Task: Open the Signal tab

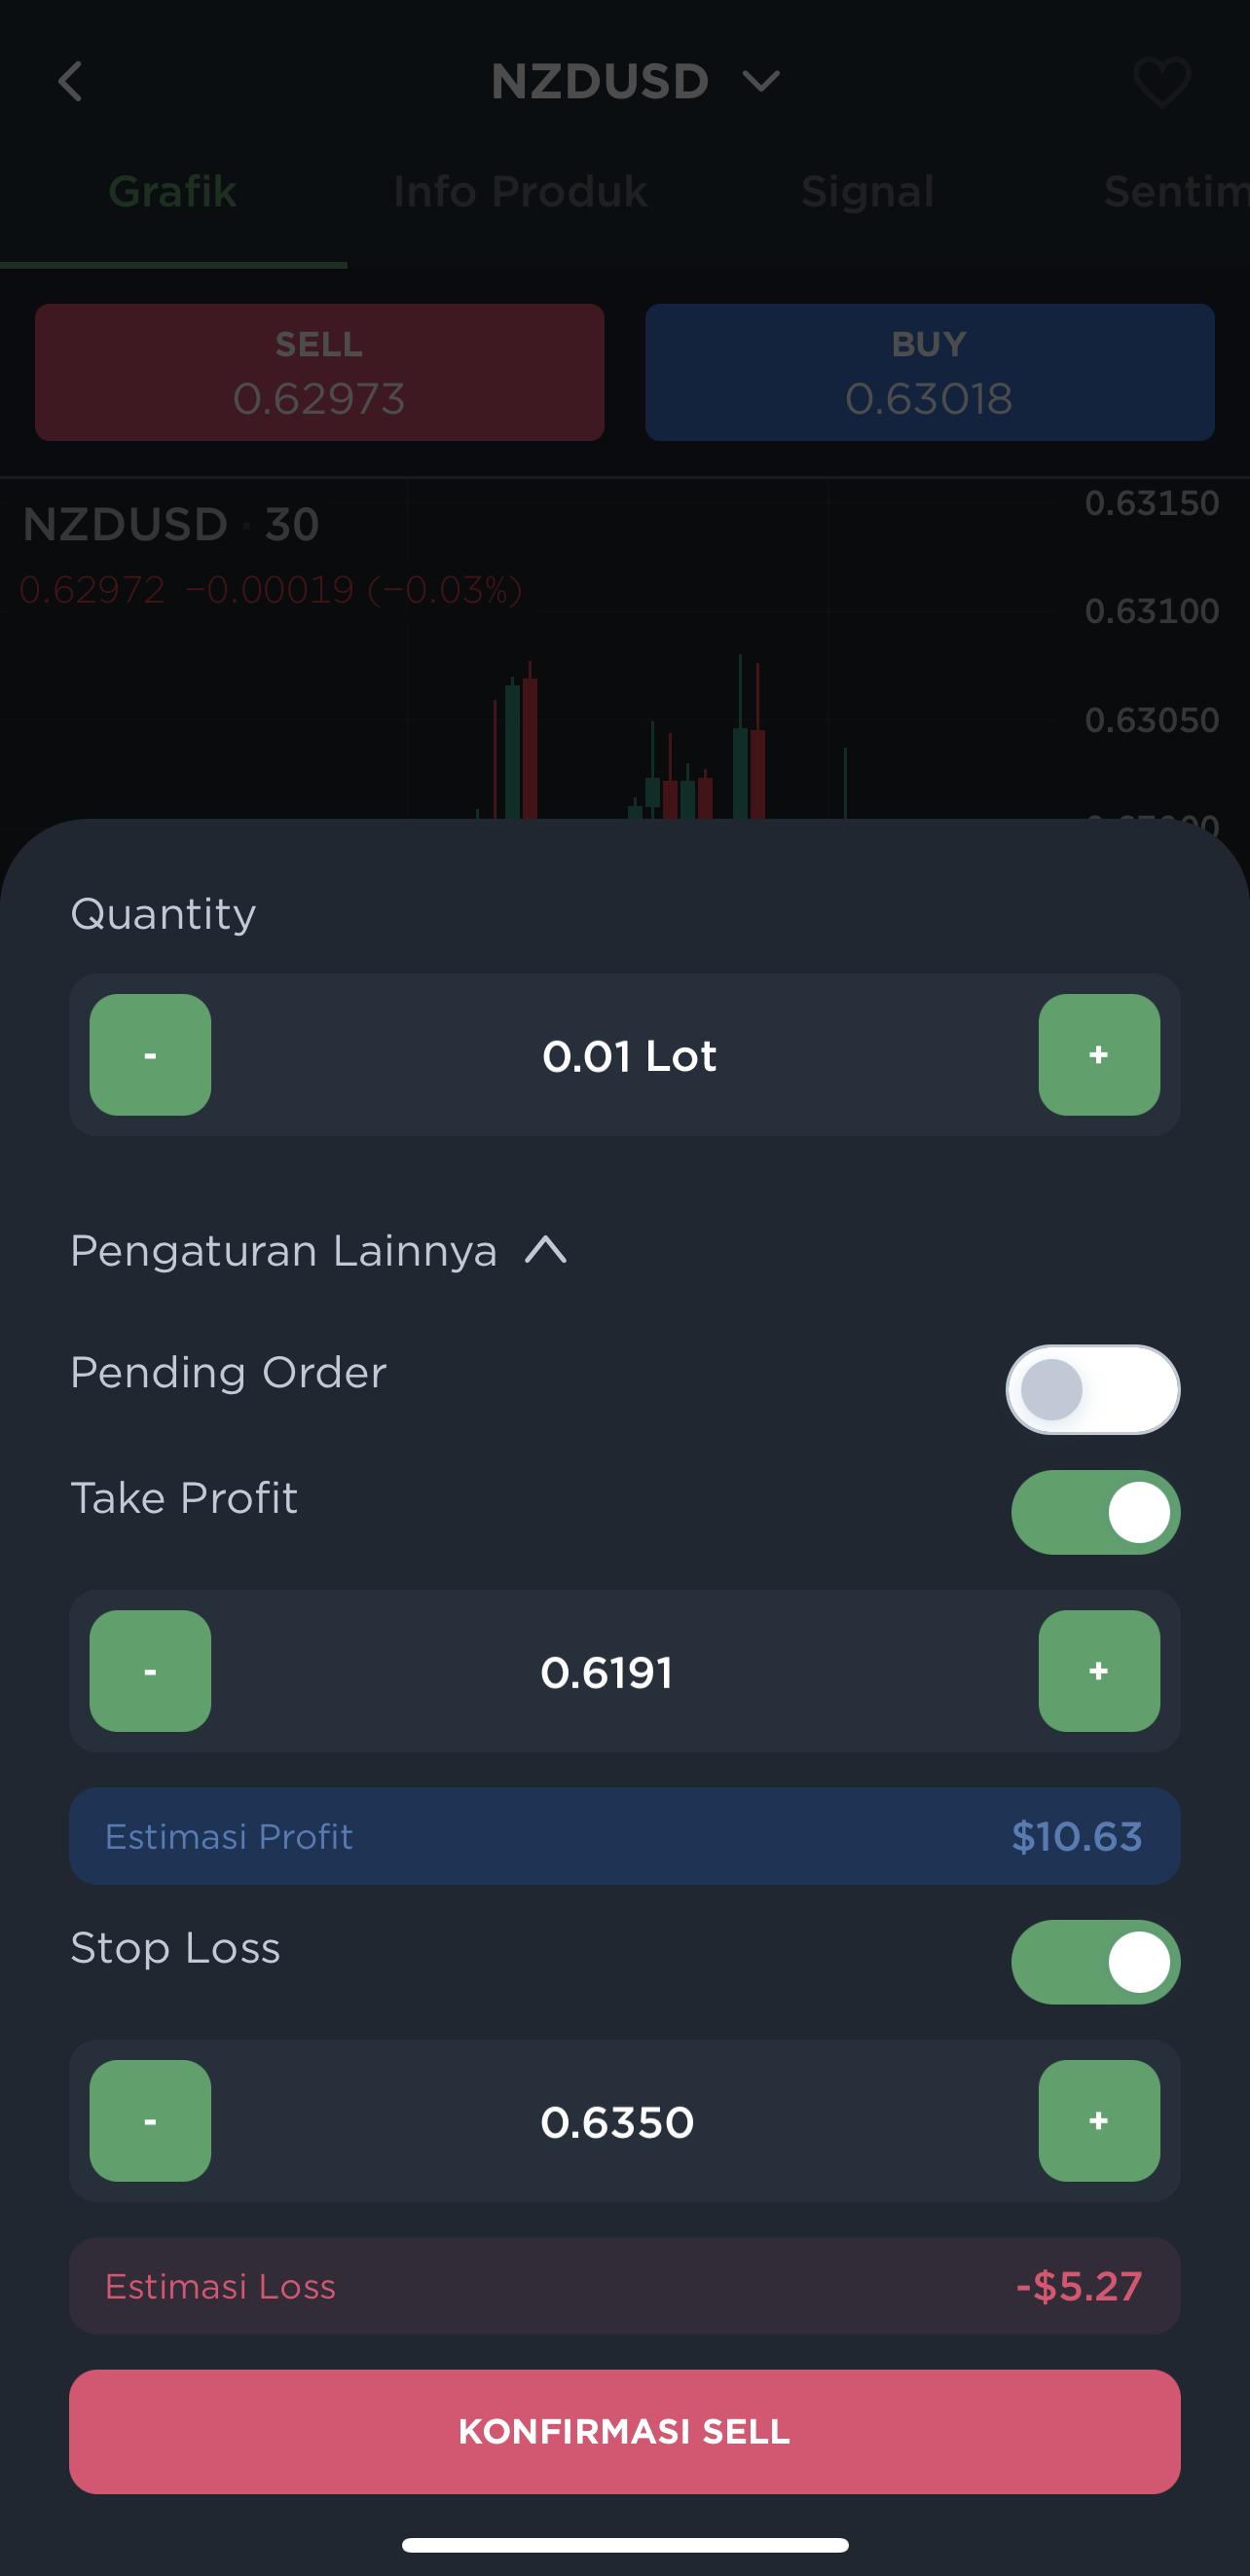Action: coord(867,191)
